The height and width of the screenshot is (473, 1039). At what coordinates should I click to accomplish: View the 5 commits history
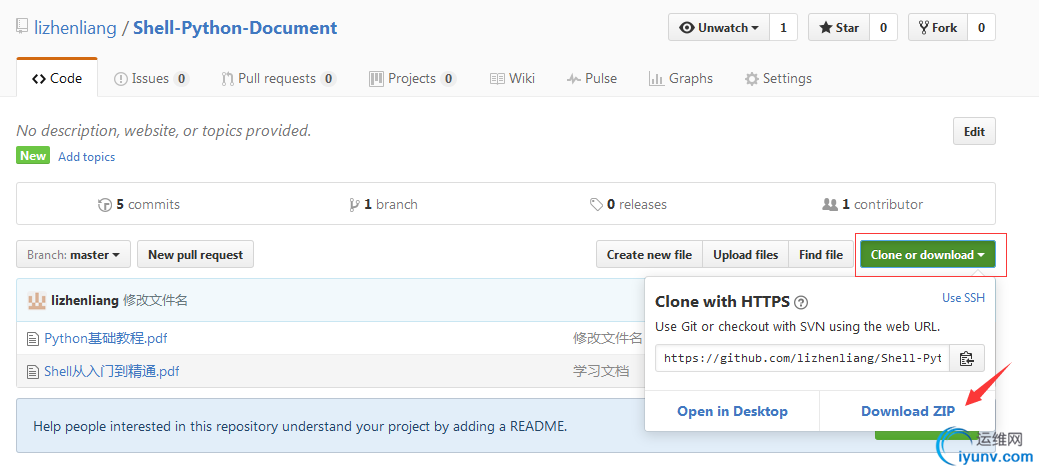click(x=138, y=204)
